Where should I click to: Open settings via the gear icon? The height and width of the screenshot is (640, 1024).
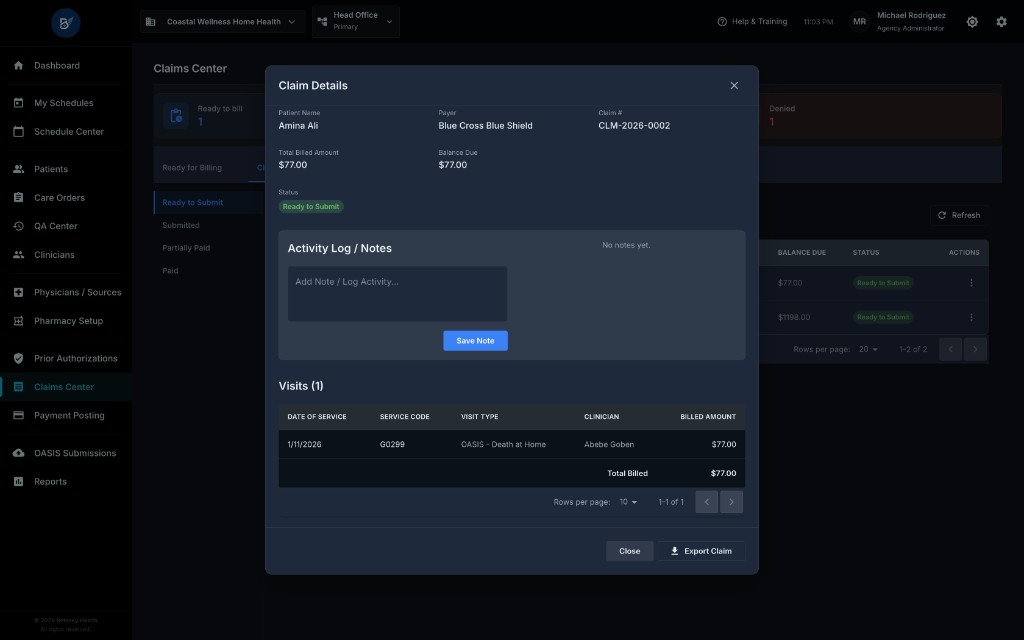click(1001, 22)
